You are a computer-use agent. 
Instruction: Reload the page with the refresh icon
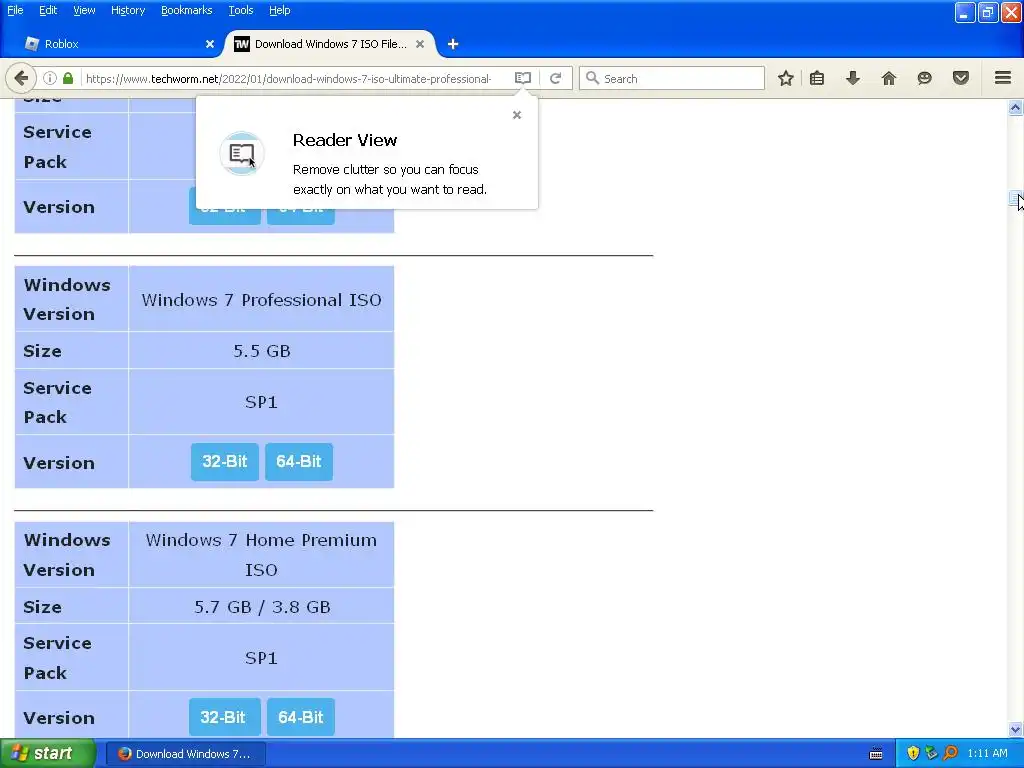tap(556, 78)
